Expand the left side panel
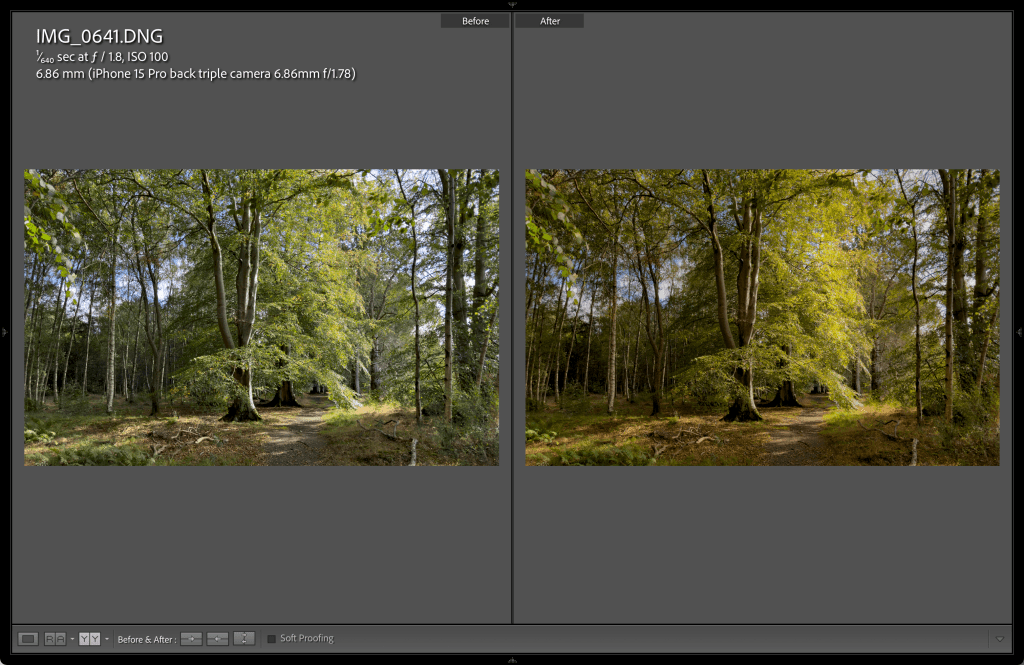 click(x=4, y=332)
